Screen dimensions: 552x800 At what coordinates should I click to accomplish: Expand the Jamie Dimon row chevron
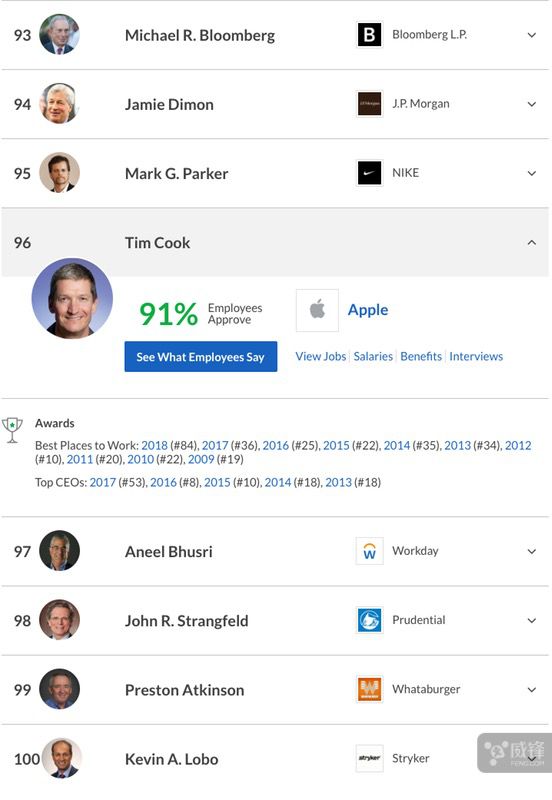pyautogui.click(x=532, y=104)
